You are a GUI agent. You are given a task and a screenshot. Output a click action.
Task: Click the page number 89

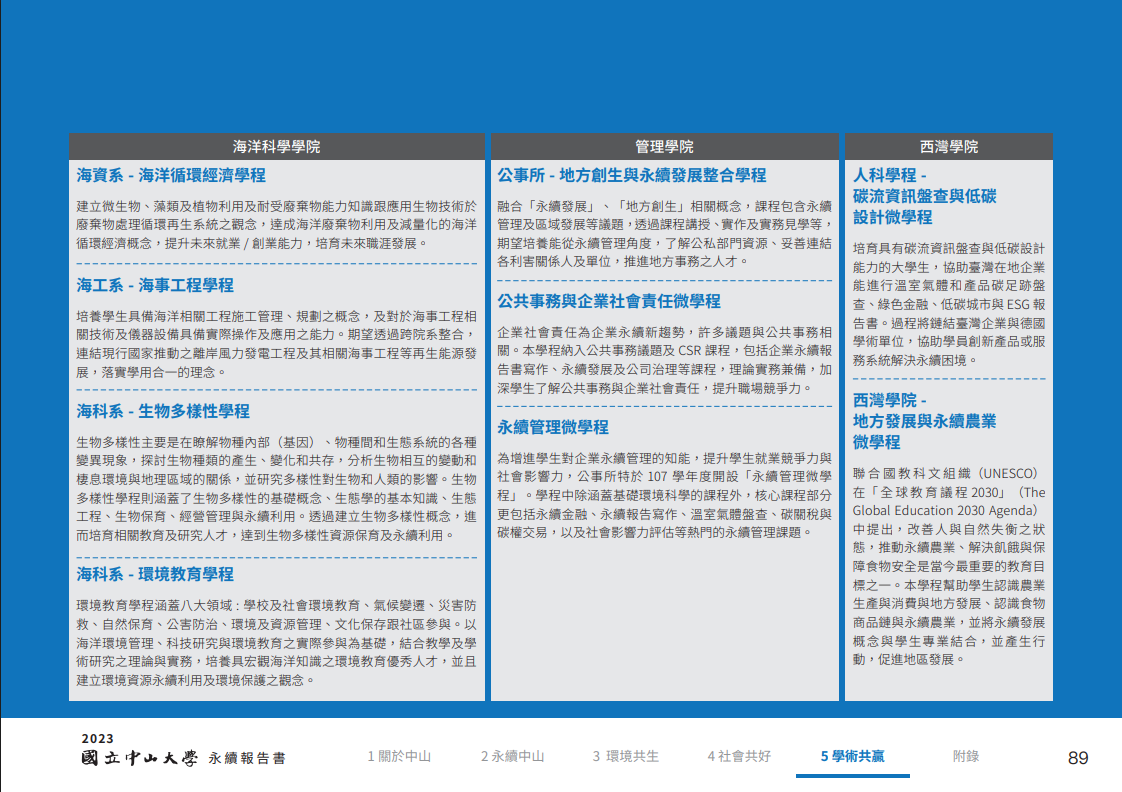click(1078, 758)
